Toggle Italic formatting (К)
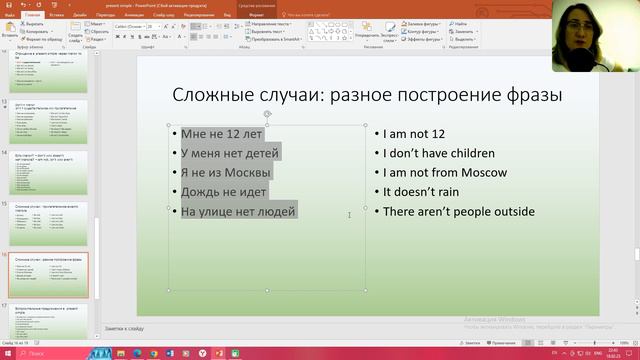This screenshot has height=360, width=640. click(x=125, y=37)
